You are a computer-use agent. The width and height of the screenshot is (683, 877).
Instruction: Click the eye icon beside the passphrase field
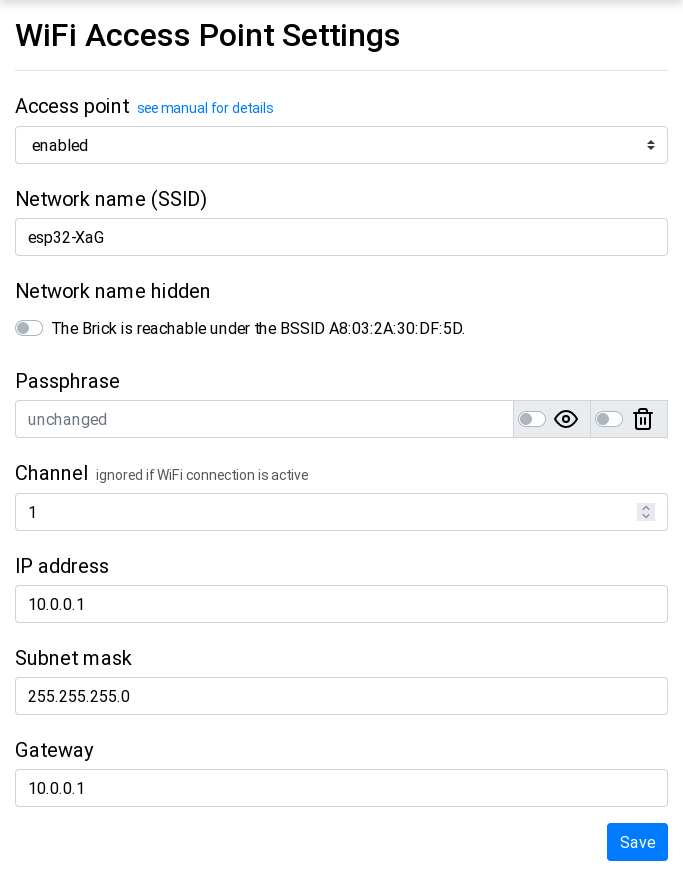coord(566,419)
